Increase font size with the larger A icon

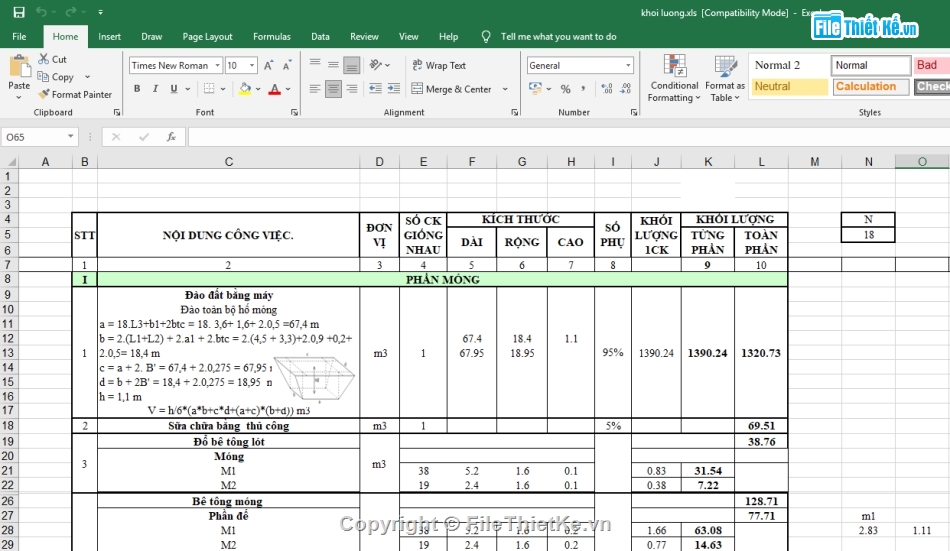pyautogui.click(x=268, y=65)
